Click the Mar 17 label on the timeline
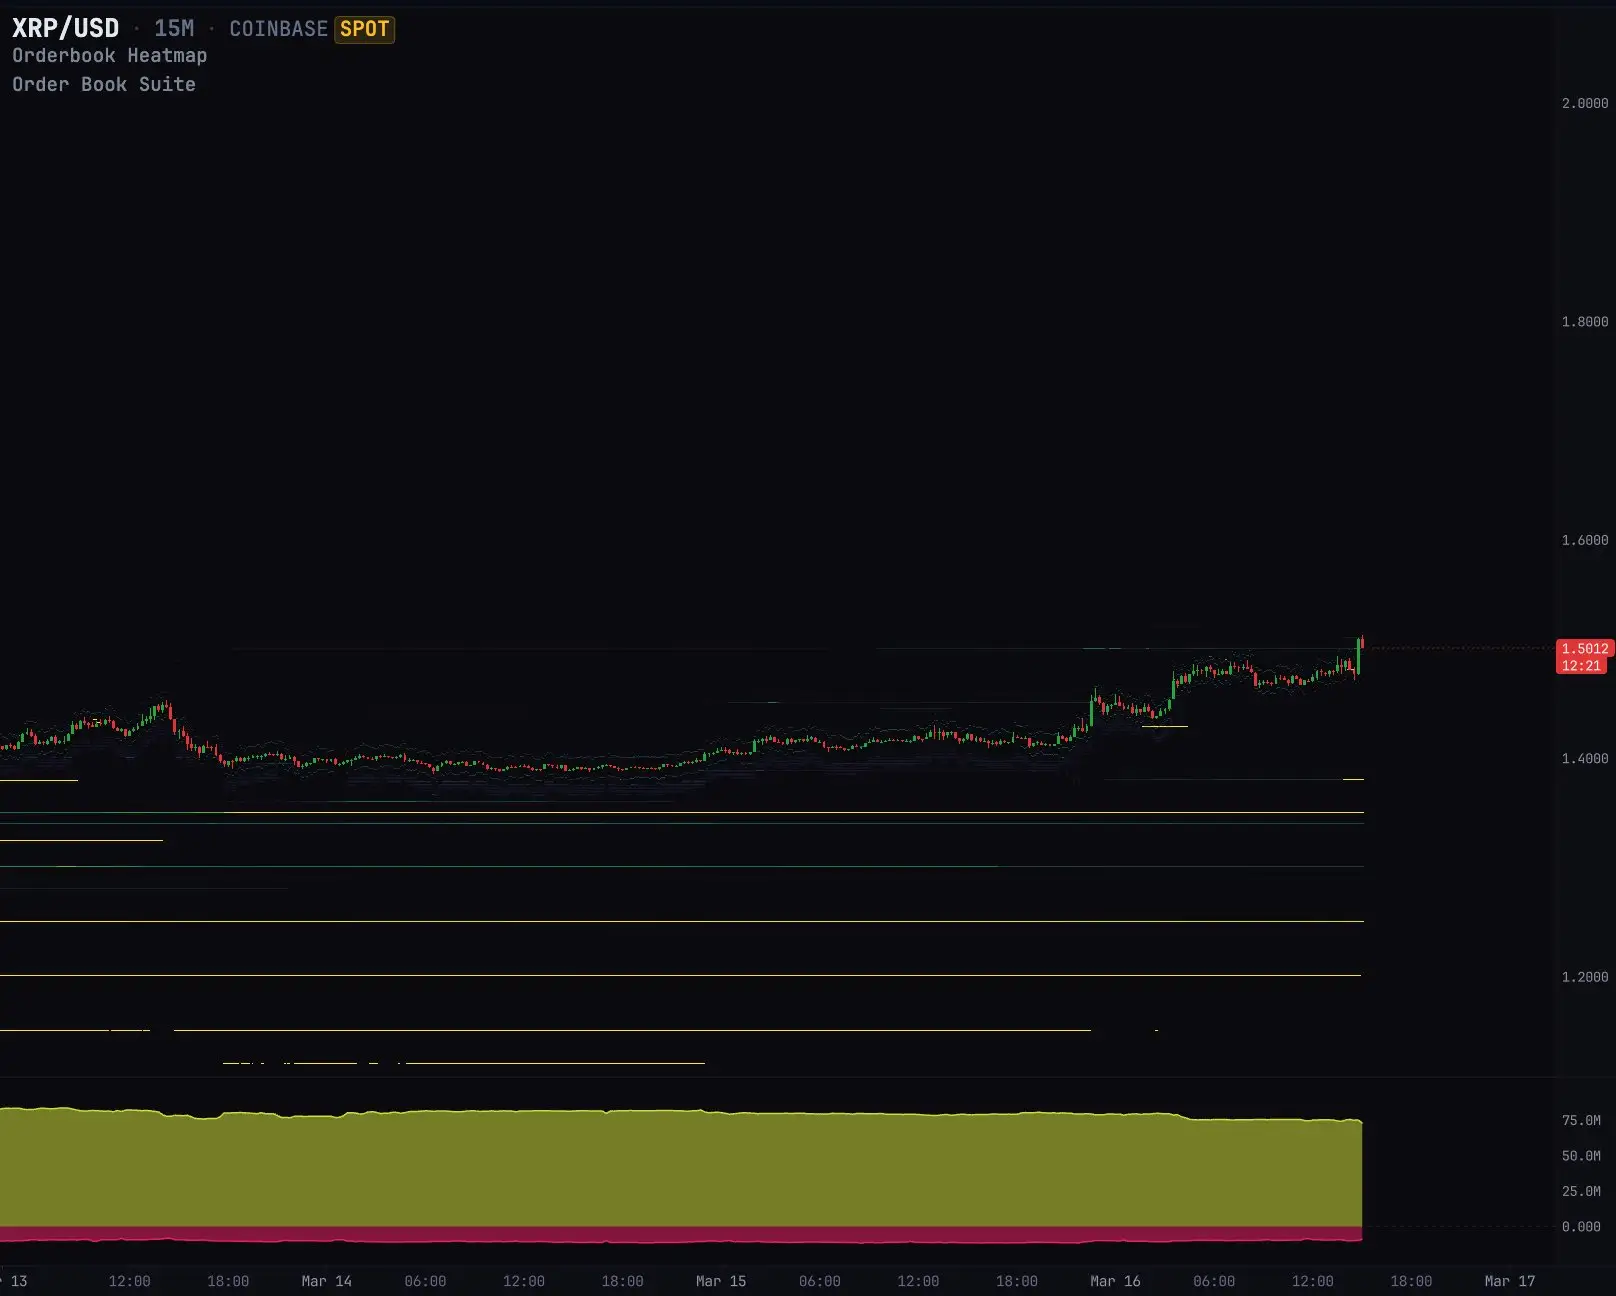This screenshot has height=1296, width=1616. (1509, 1281)
